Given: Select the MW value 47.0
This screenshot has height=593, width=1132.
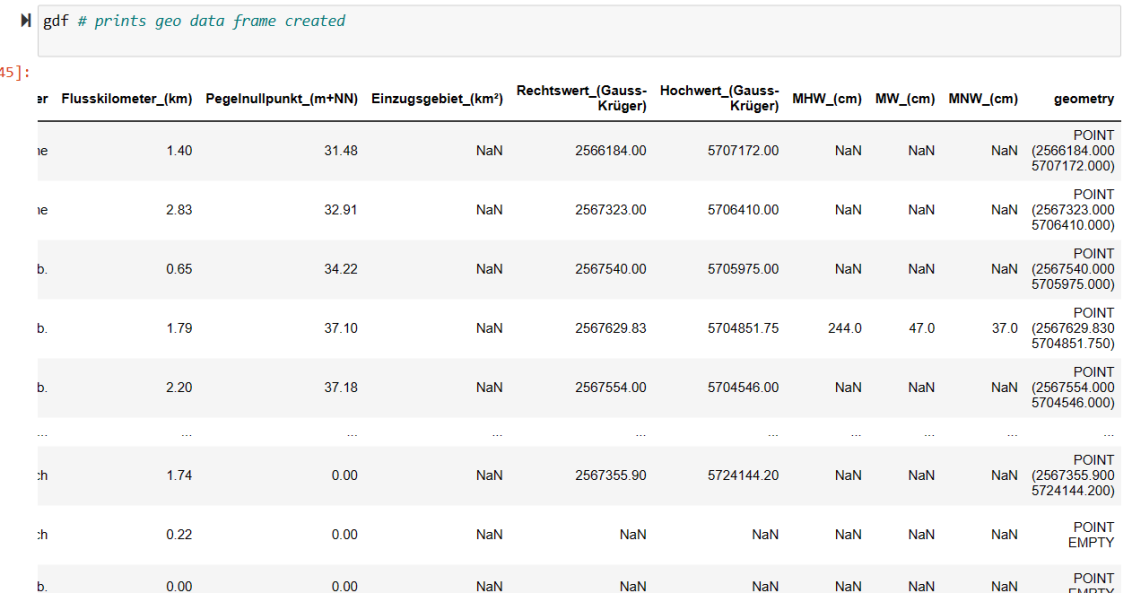Looking at the screenshot, I should click(921, 328).
